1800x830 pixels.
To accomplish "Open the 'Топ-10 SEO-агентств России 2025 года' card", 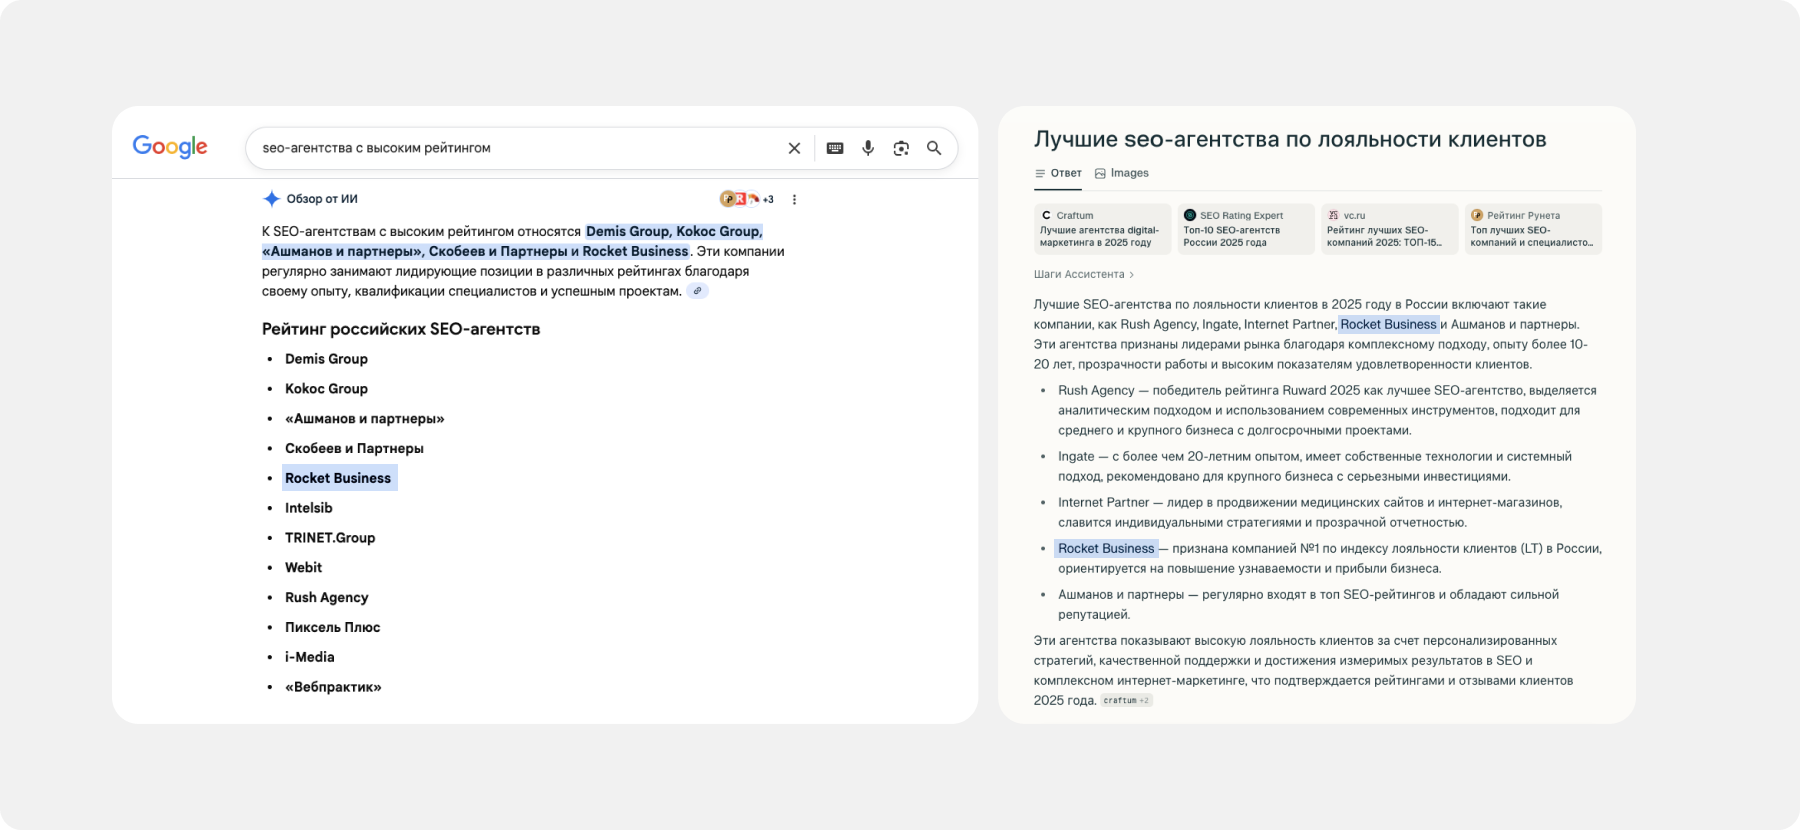I will coord(1246,229).
